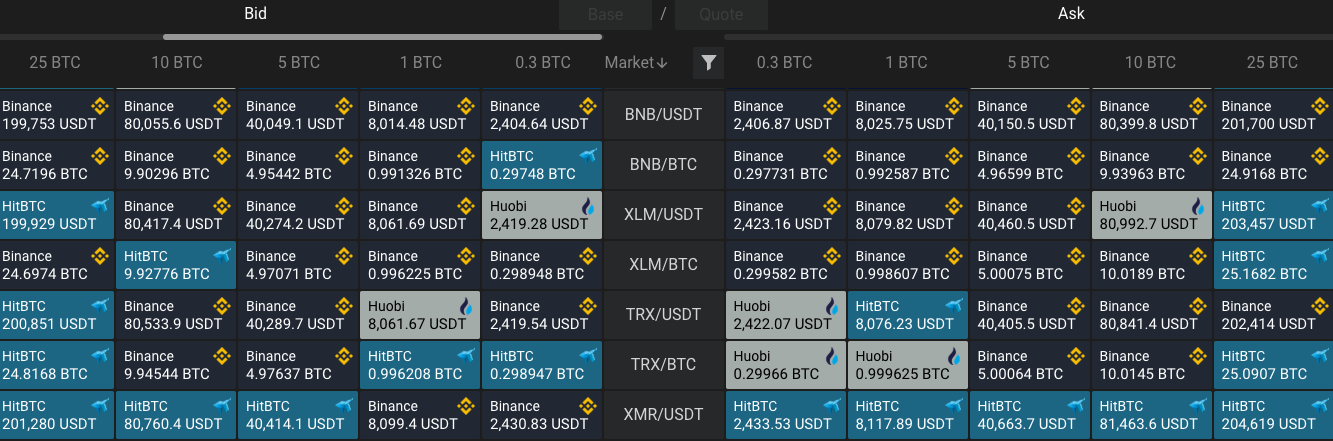Viewport: 1333px width, 441px height.
Task: Select the XLM/USDT market row label
Action: pyautogui.click(x=663, y=215)
